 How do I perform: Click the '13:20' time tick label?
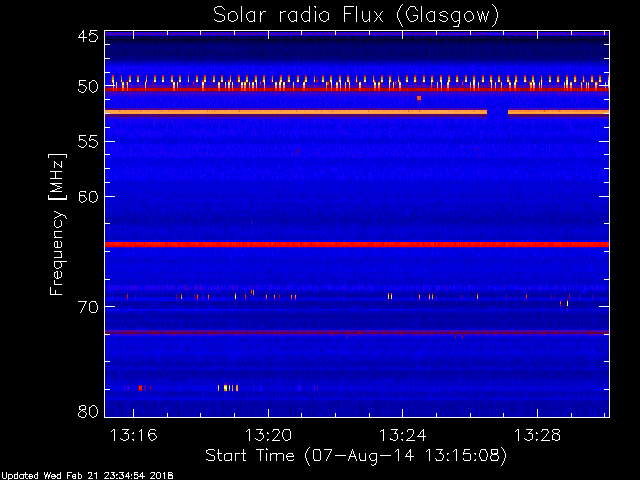(x=268, y=435)
